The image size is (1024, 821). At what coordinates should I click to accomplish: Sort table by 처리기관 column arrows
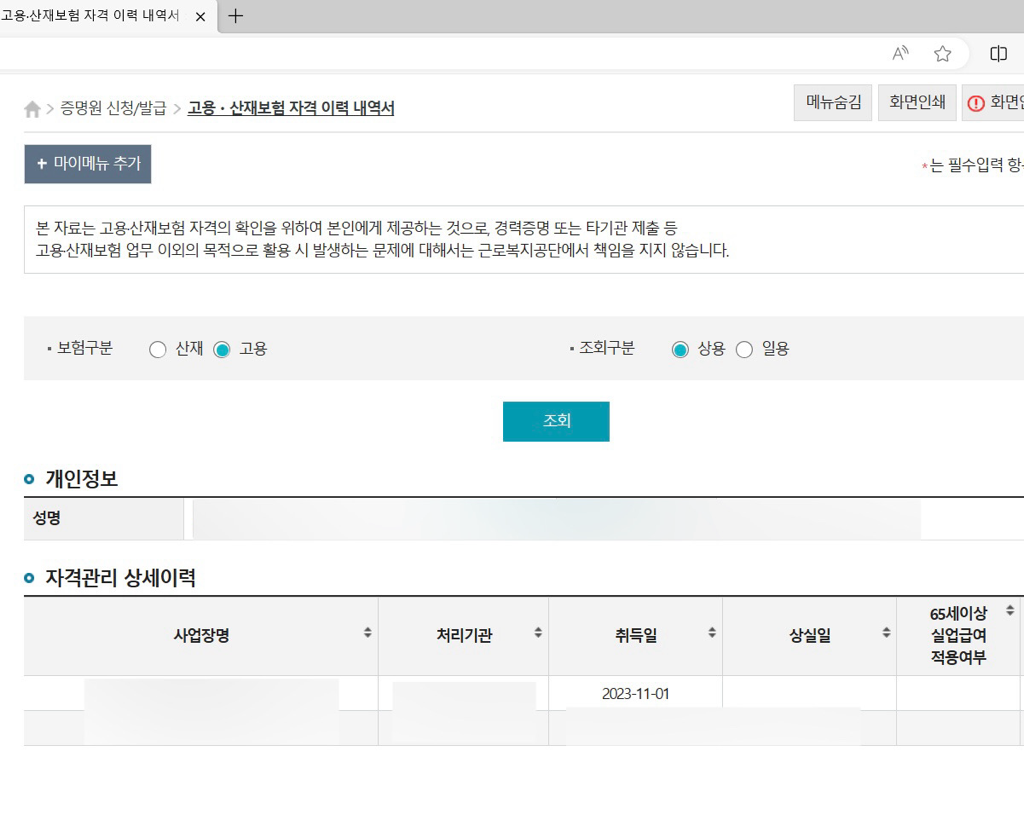[x=538, y=633]
